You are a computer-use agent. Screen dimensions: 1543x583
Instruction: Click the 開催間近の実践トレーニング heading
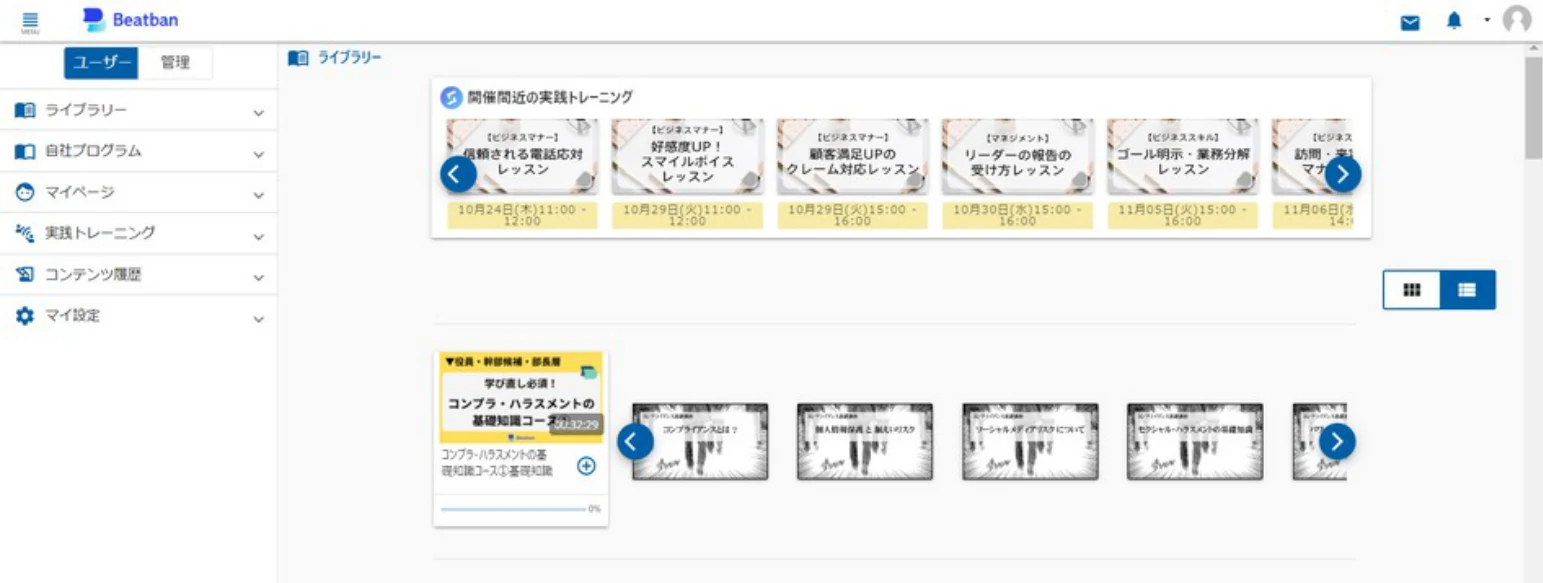tap(550, 97)
